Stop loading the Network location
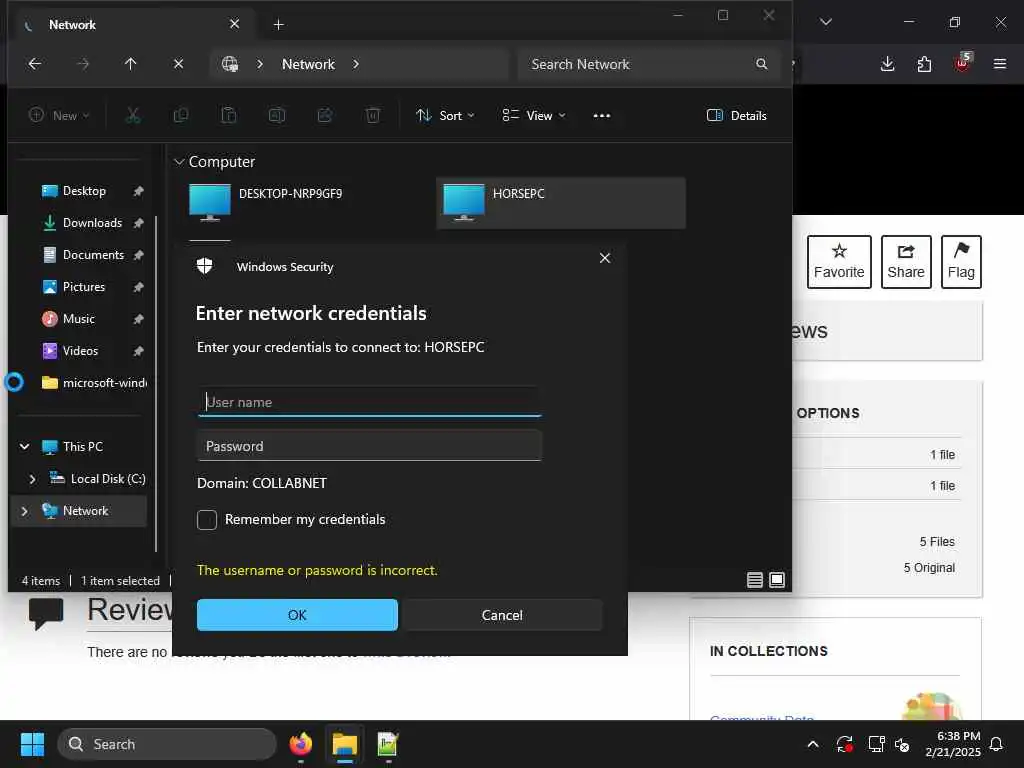The width and height of the screenshot is (1024, 768). tap(178, 64)
